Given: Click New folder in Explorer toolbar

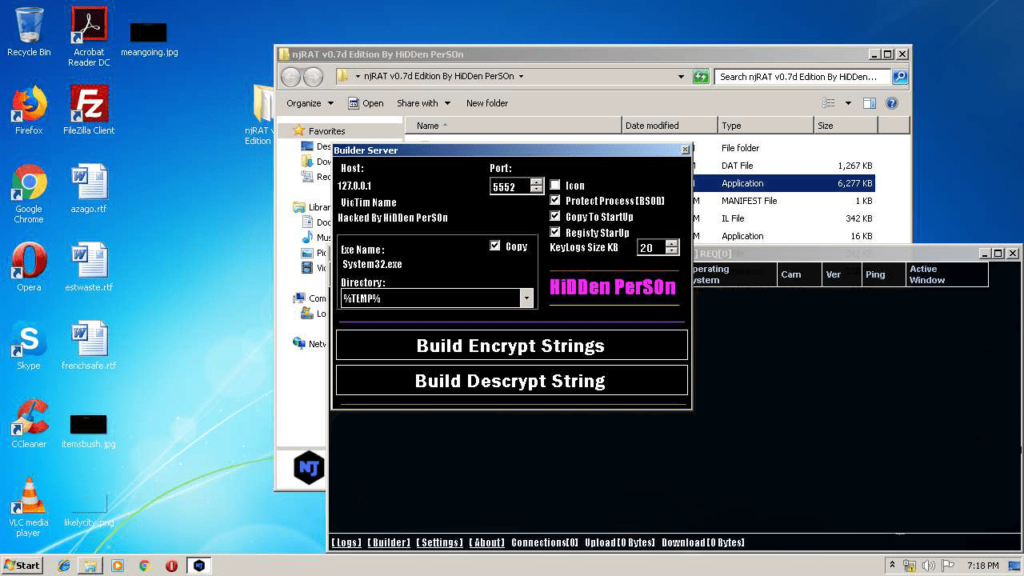Looking at the screenshot, I should coord(487,103).
